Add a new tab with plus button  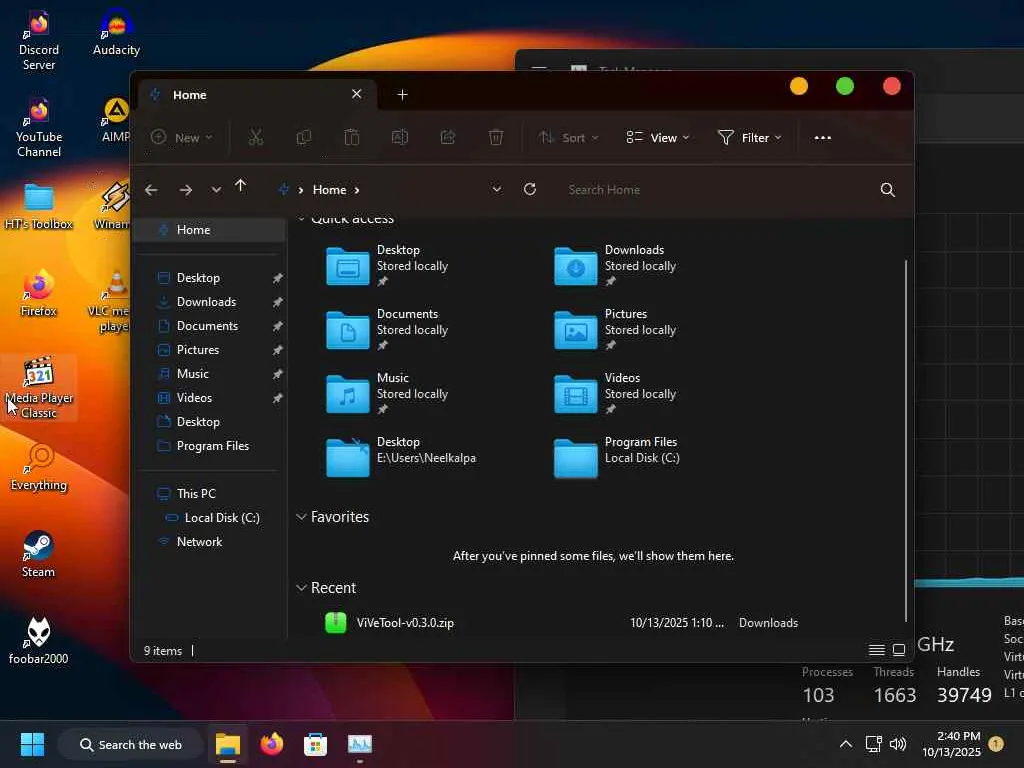point(402,95)
